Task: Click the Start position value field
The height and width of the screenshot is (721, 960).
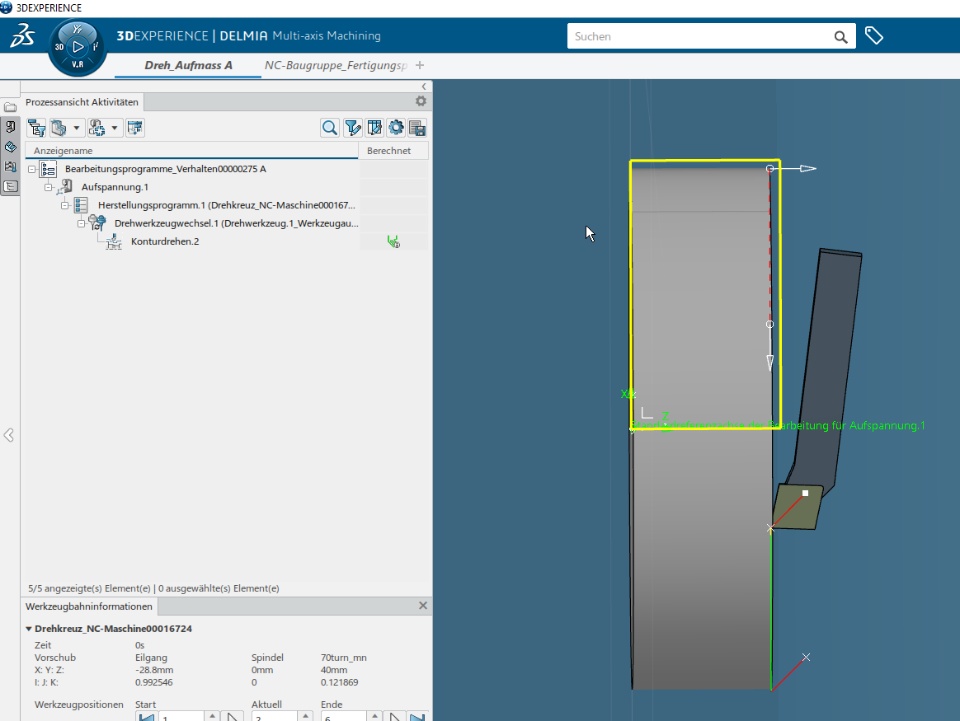Action: (181, 717)
